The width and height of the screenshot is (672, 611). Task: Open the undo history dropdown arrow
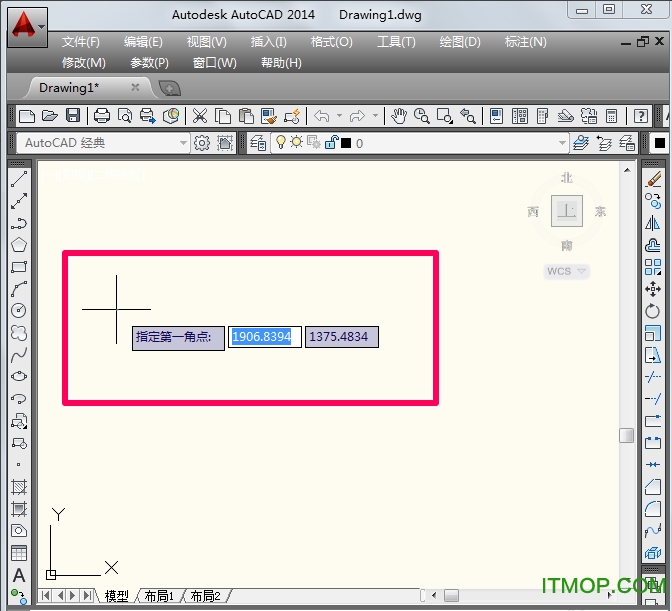pos(339,116)
